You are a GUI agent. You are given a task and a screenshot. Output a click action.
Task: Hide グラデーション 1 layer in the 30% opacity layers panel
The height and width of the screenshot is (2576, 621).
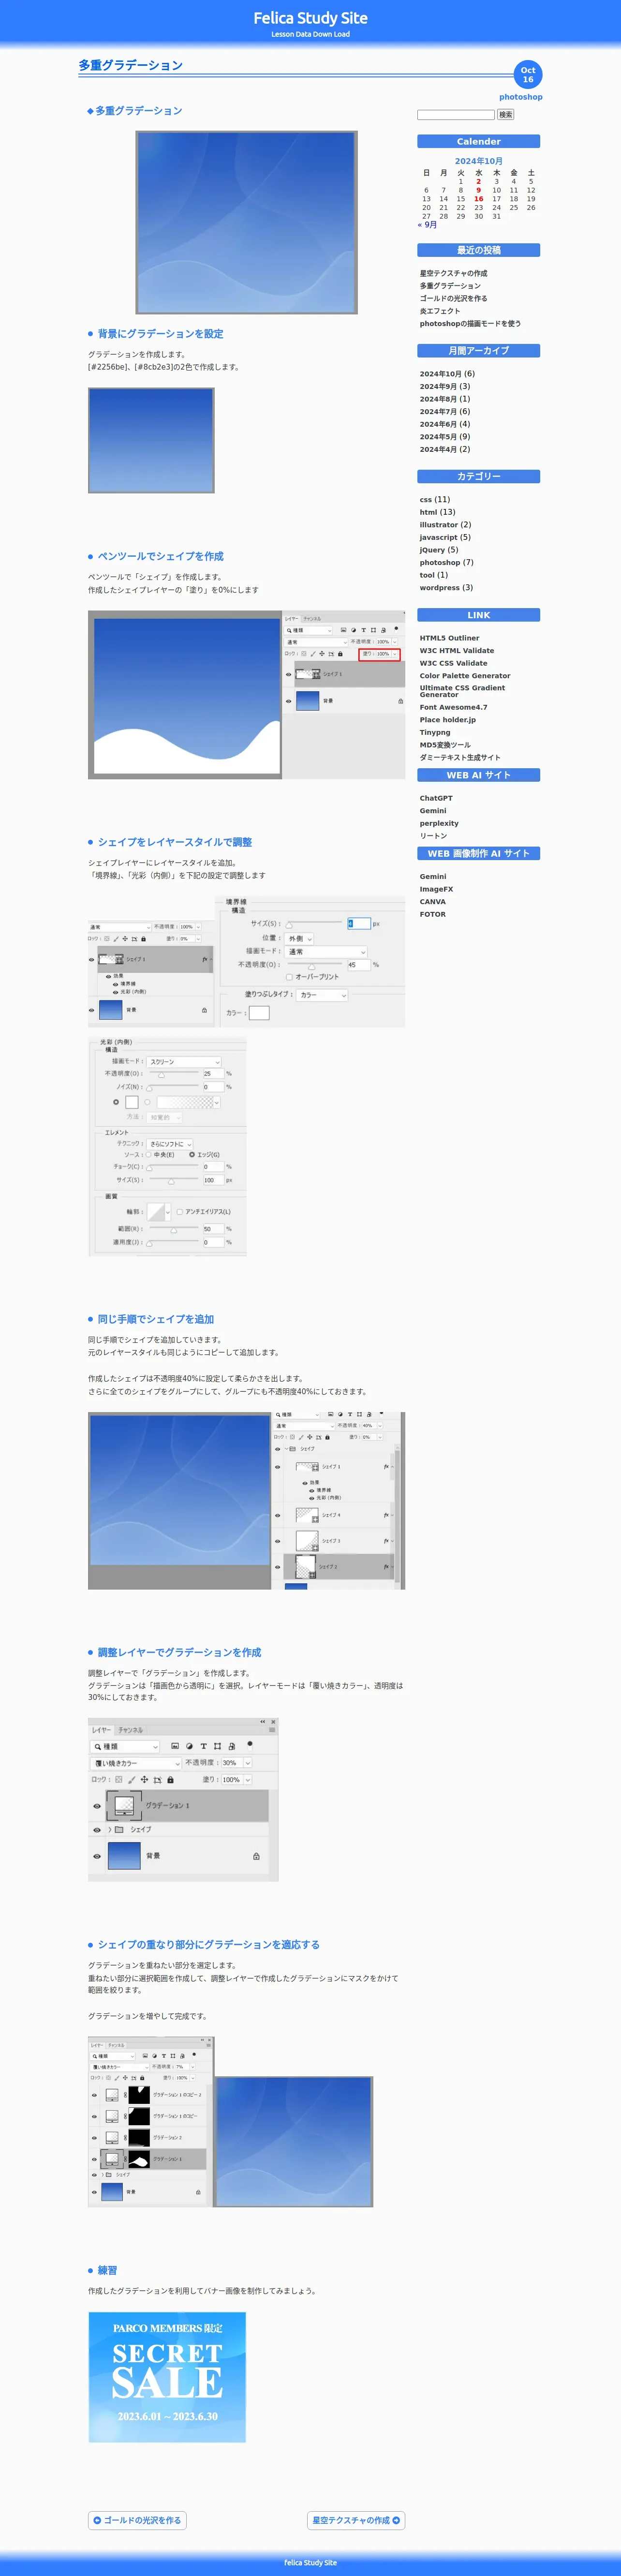pos(97,1805)
